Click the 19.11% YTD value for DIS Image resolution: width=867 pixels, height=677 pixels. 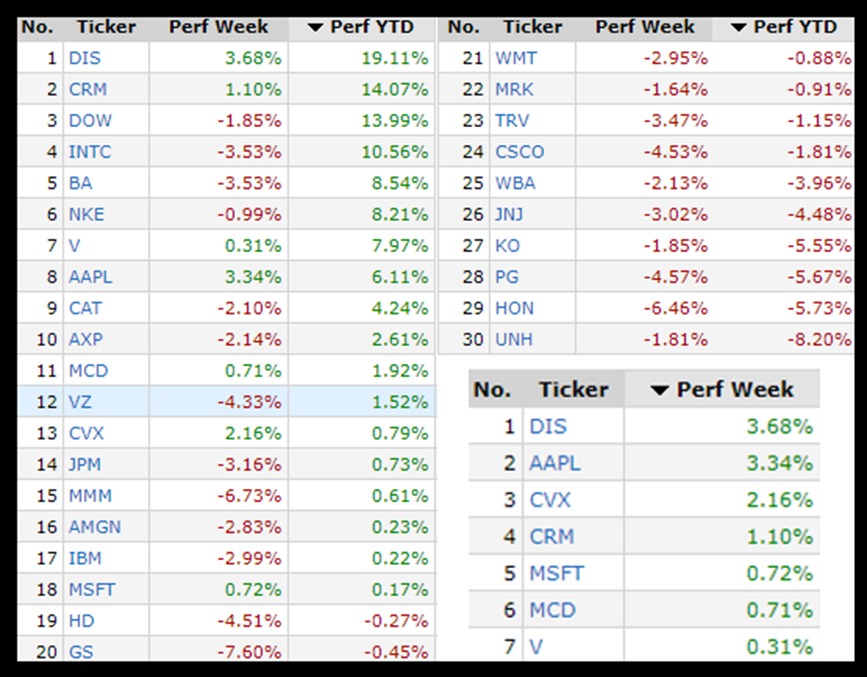400,58
